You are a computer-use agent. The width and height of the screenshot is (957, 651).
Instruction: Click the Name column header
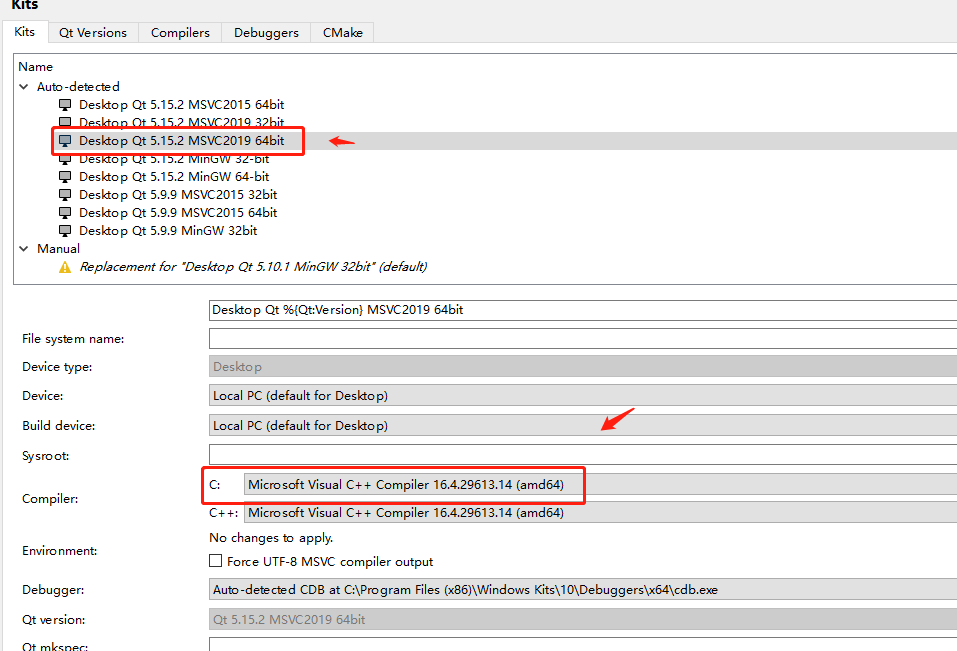(35, 67)
